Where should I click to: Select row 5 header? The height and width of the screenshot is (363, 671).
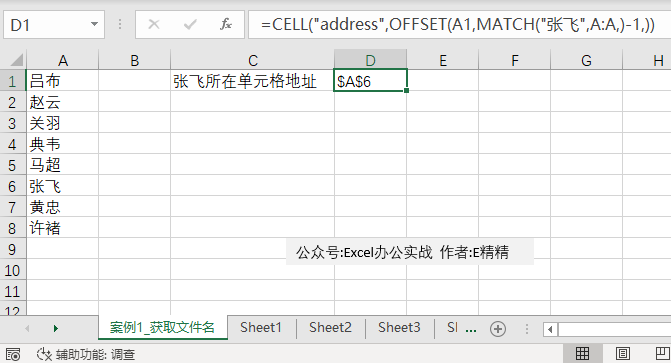[12, 165]
